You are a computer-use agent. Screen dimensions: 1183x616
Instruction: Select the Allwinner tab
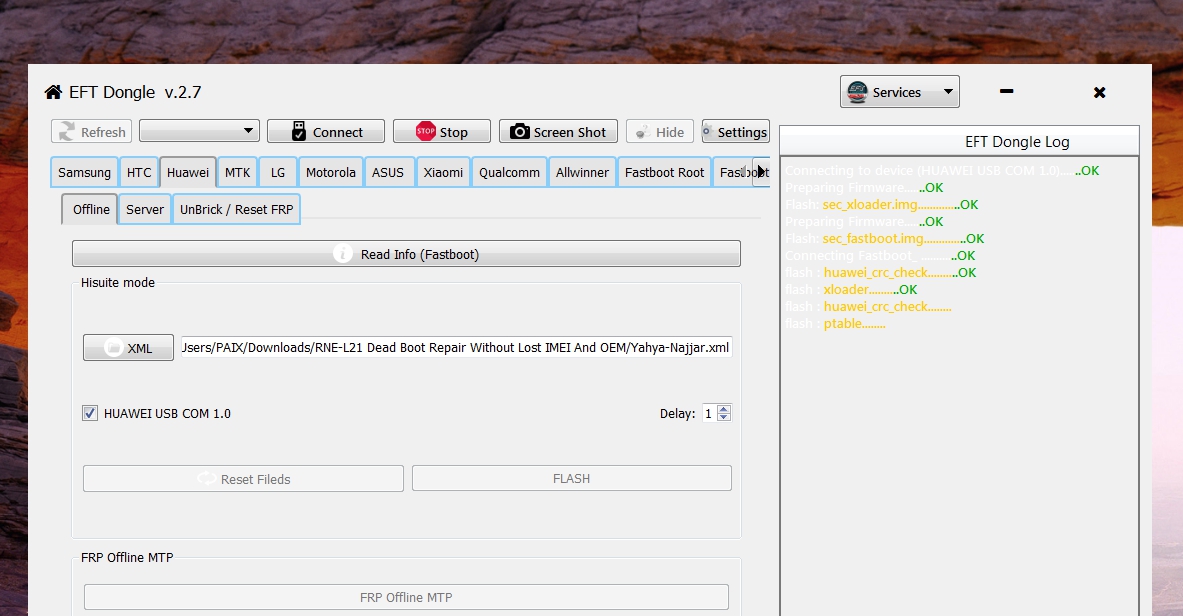(582, 172)
